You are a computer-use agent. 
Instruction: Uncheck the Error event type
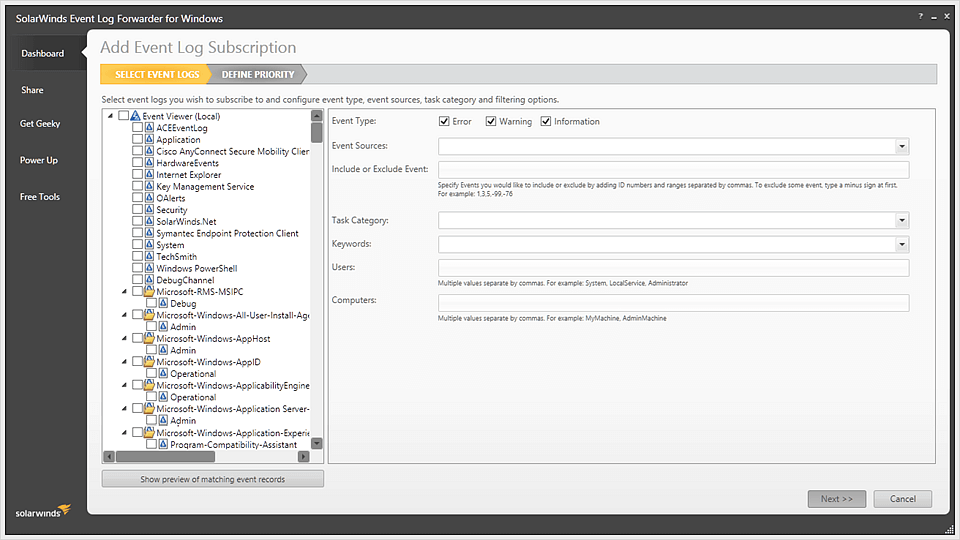coord(444,122)
